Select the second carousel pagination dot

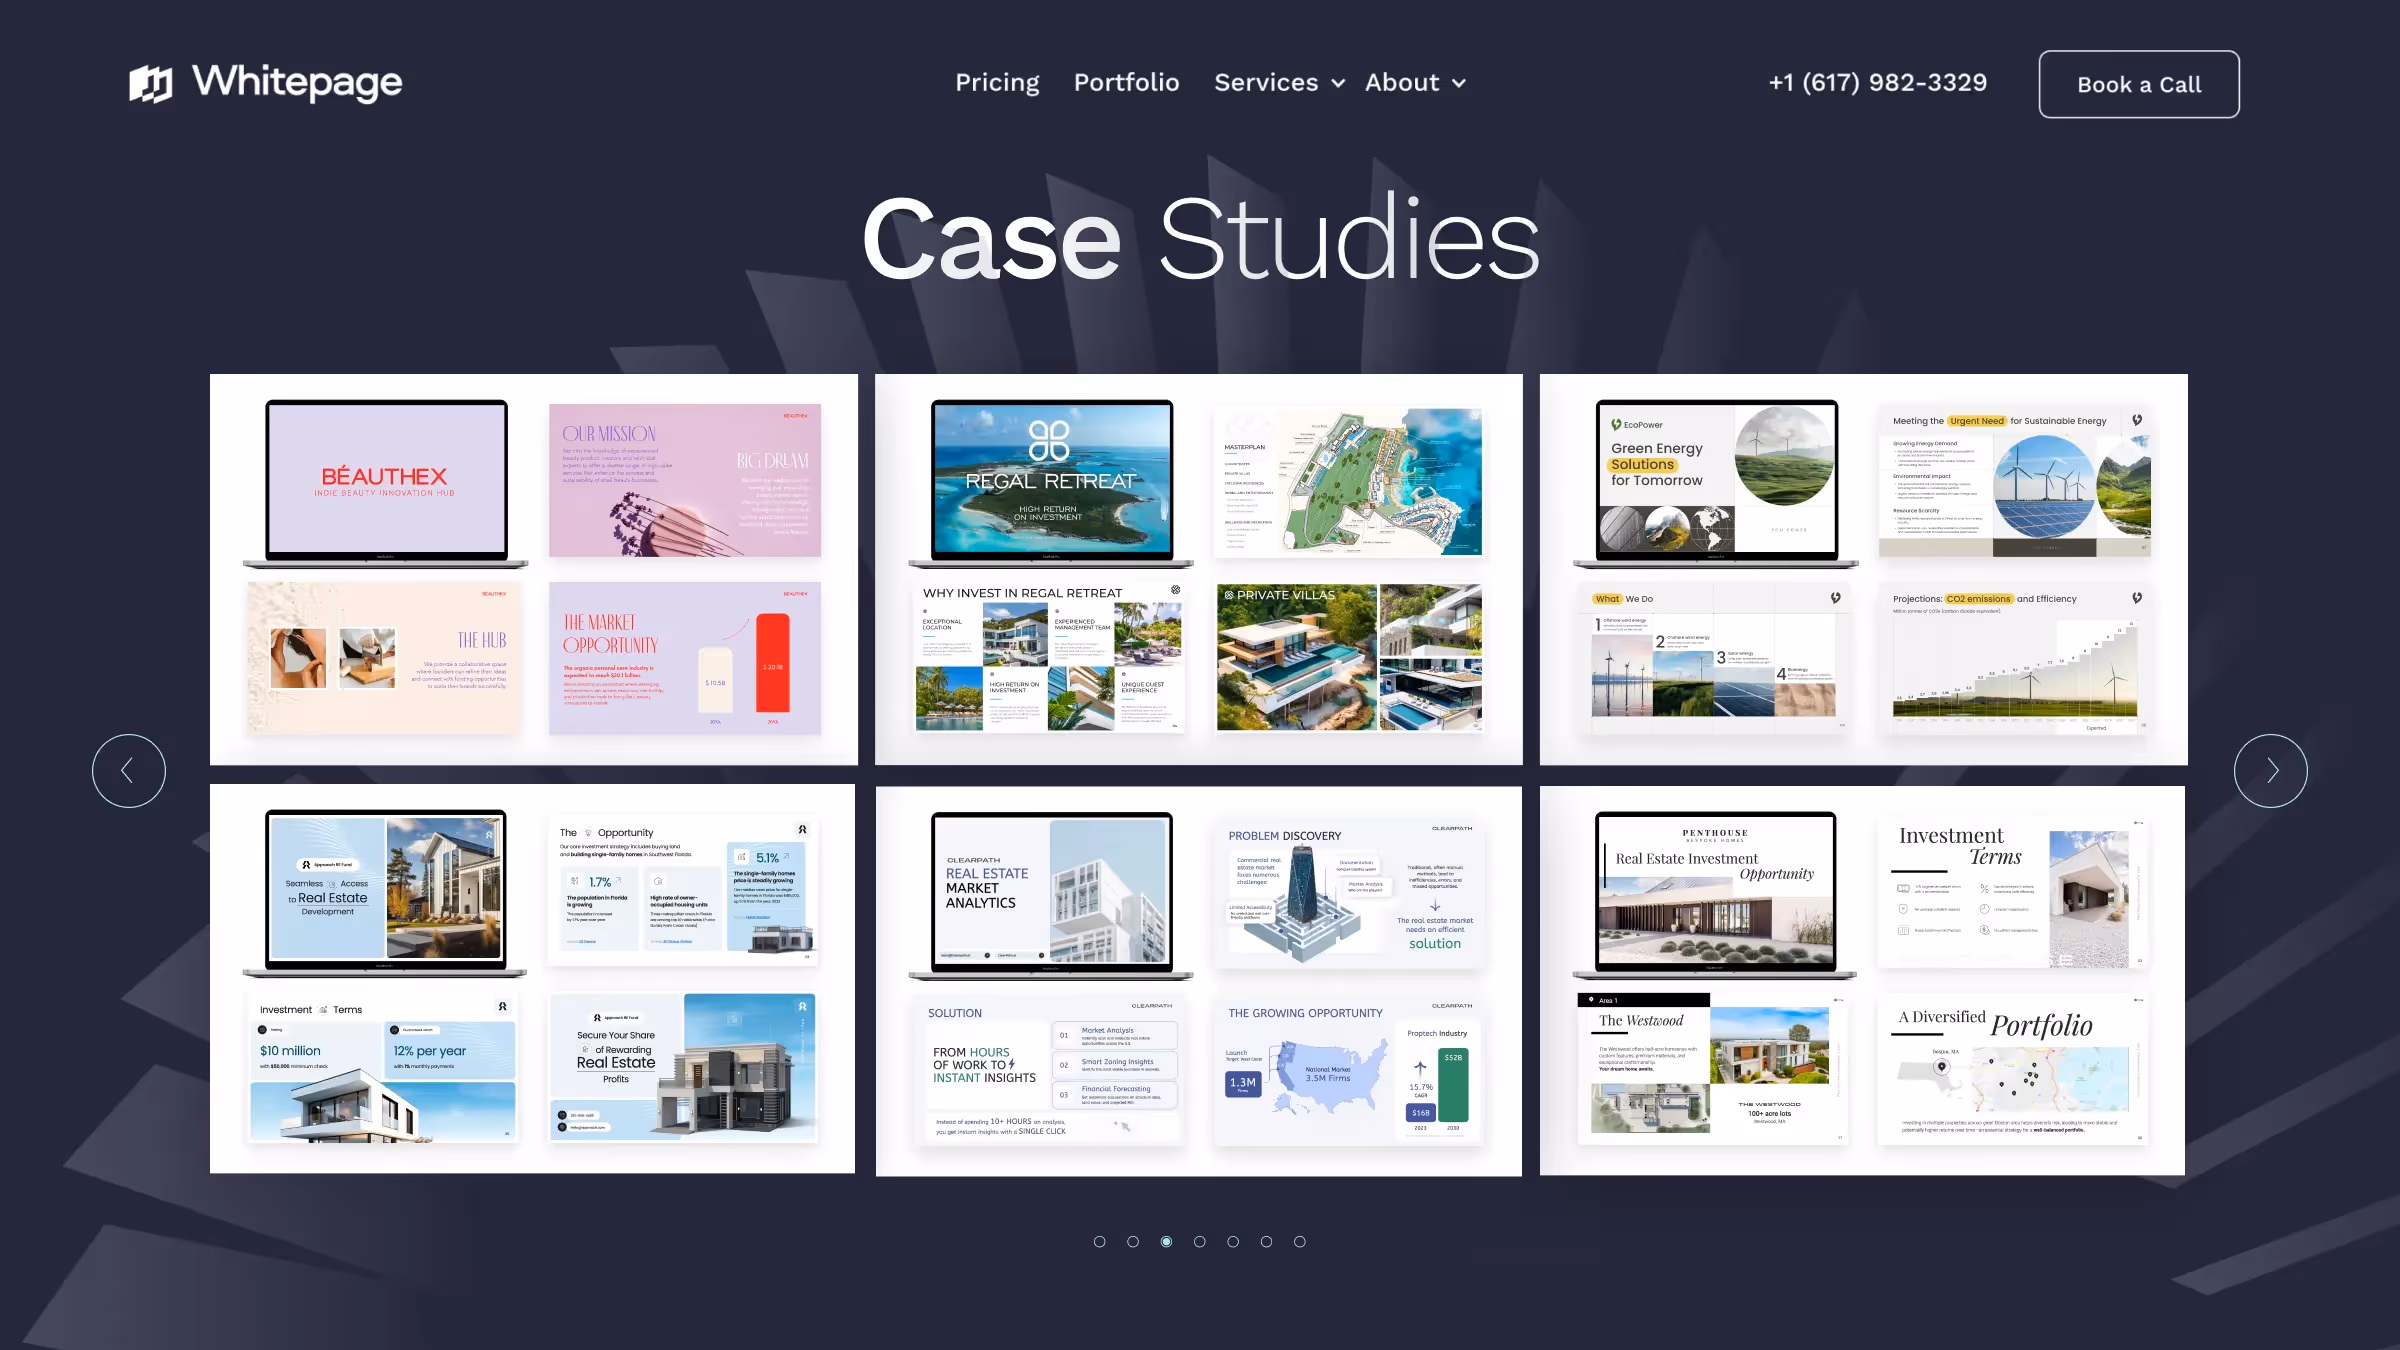pos(1133,1241)
